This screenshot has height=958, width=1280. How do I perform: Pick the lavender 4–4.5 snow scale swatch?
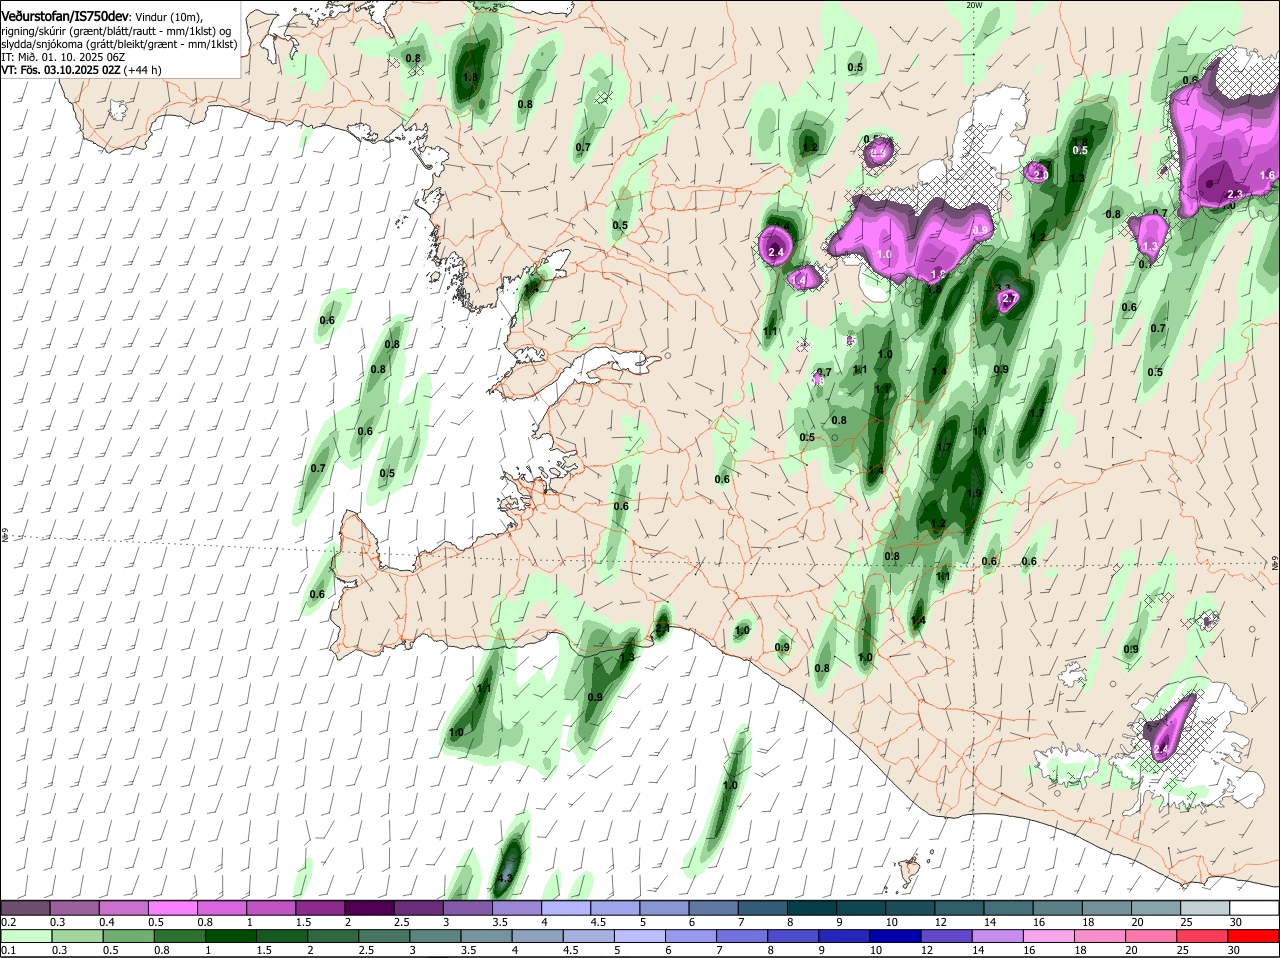[566, 907]
